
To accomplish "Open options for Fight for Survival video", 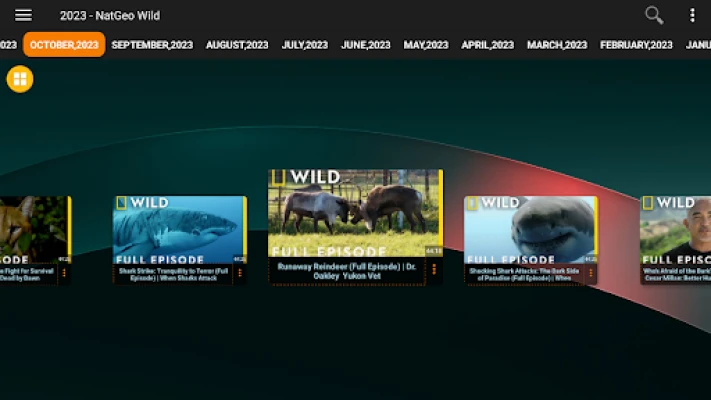I will coord(64,273).
